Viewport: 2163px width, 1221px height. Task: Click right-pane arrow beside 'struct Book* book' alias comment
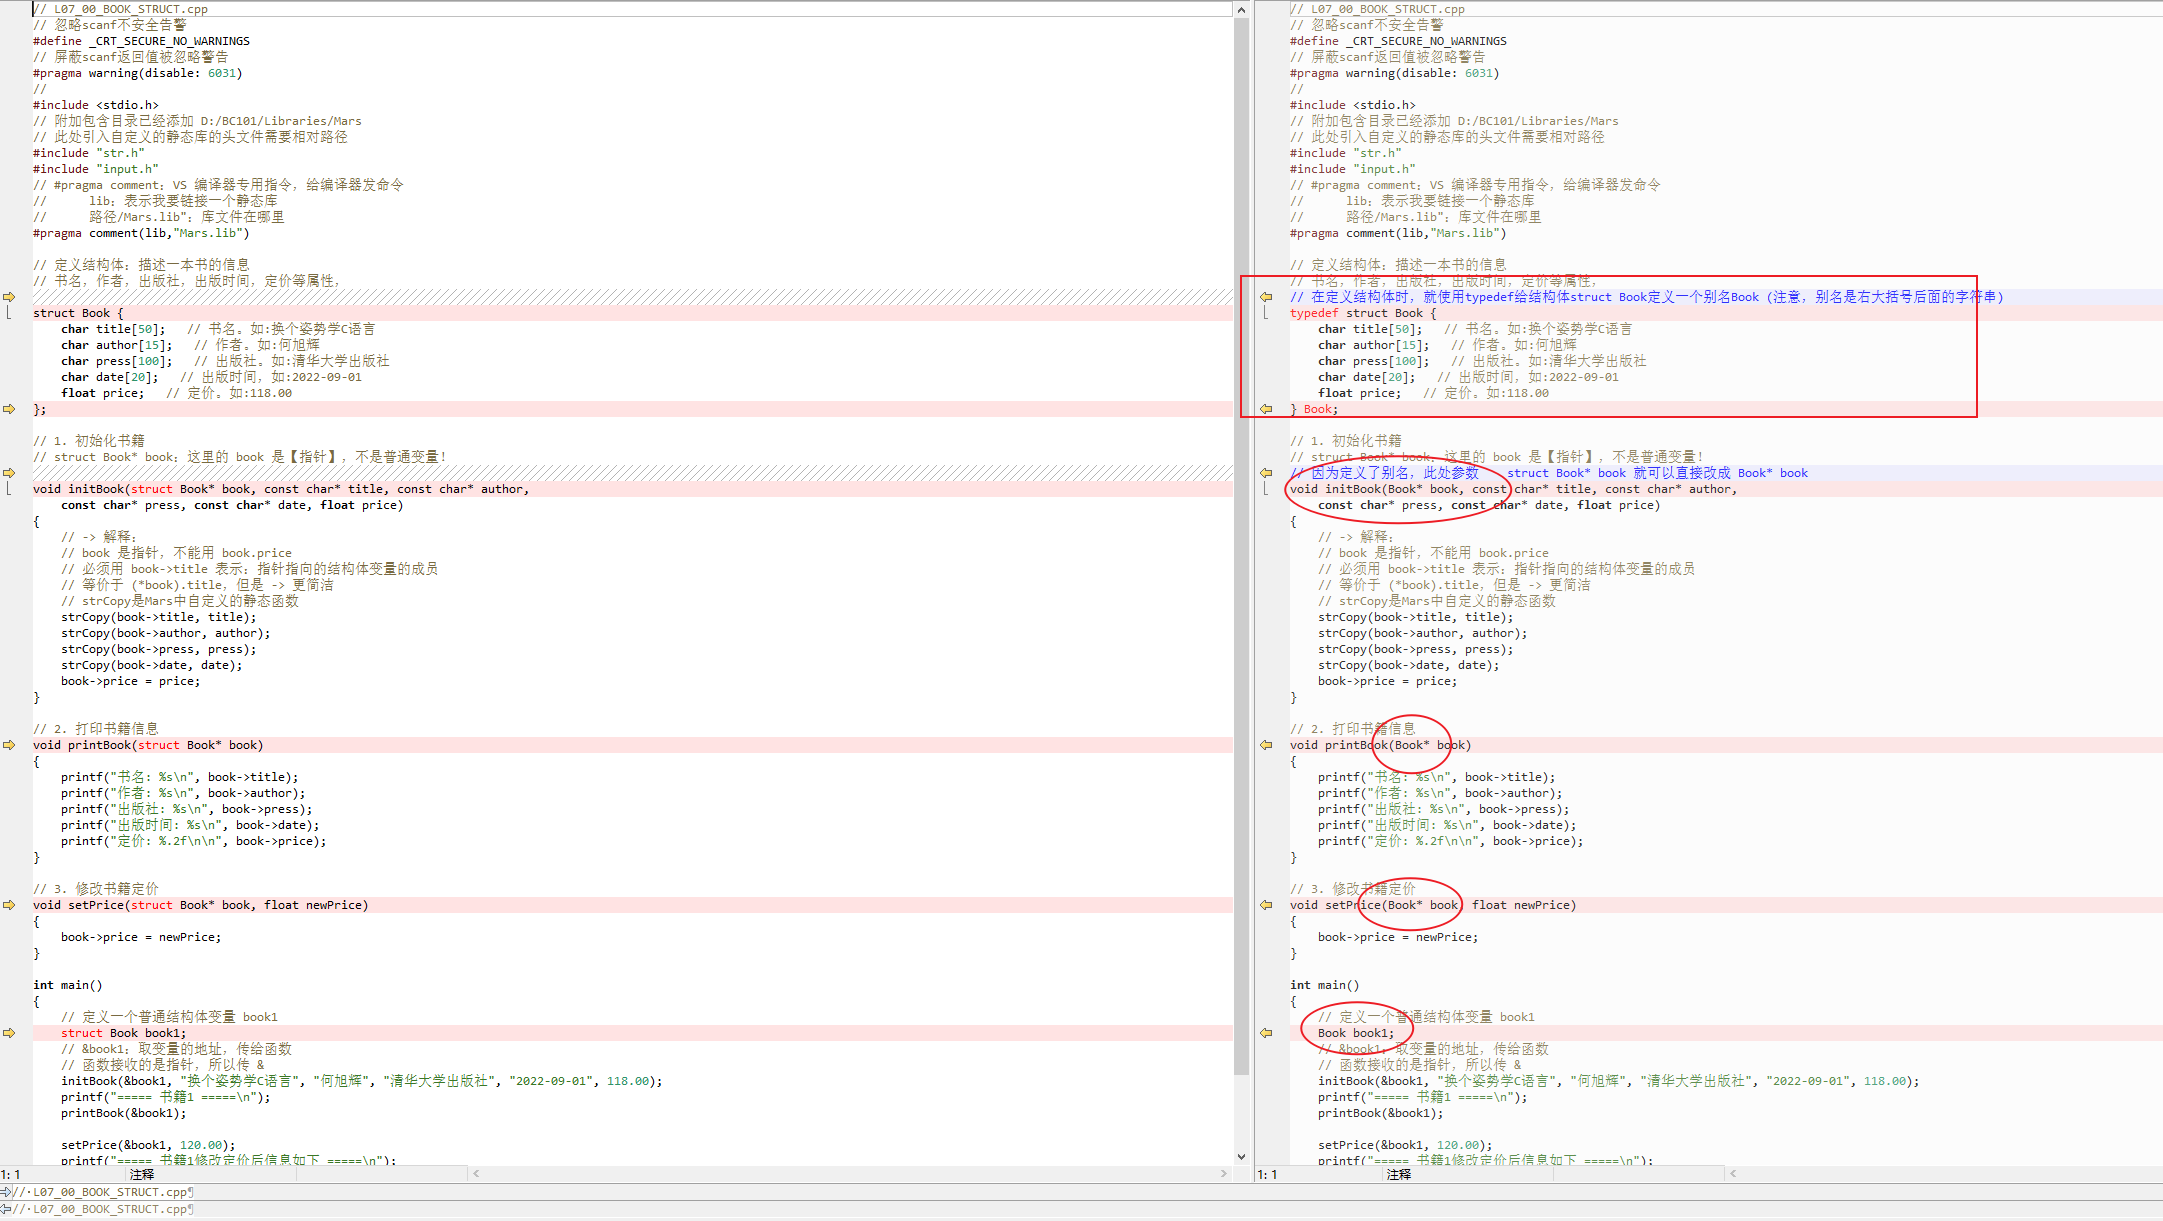point(1266,473)
